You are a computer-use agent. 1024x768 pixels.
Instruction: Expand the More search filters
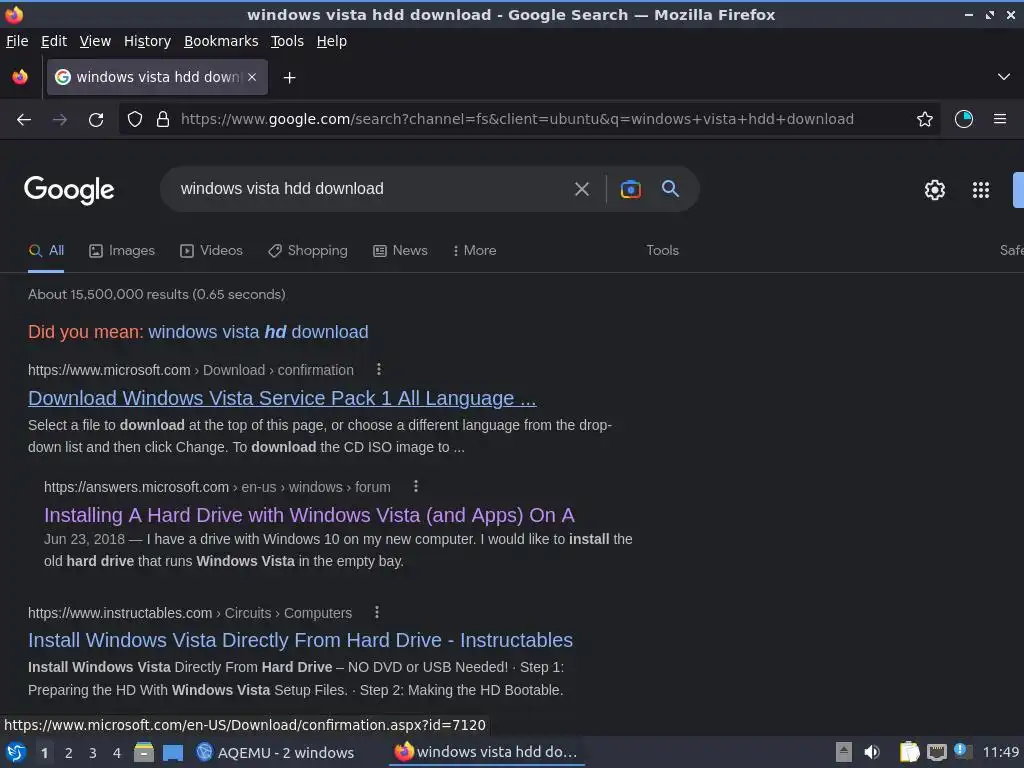pyautogui.click(x=474, y=251)
